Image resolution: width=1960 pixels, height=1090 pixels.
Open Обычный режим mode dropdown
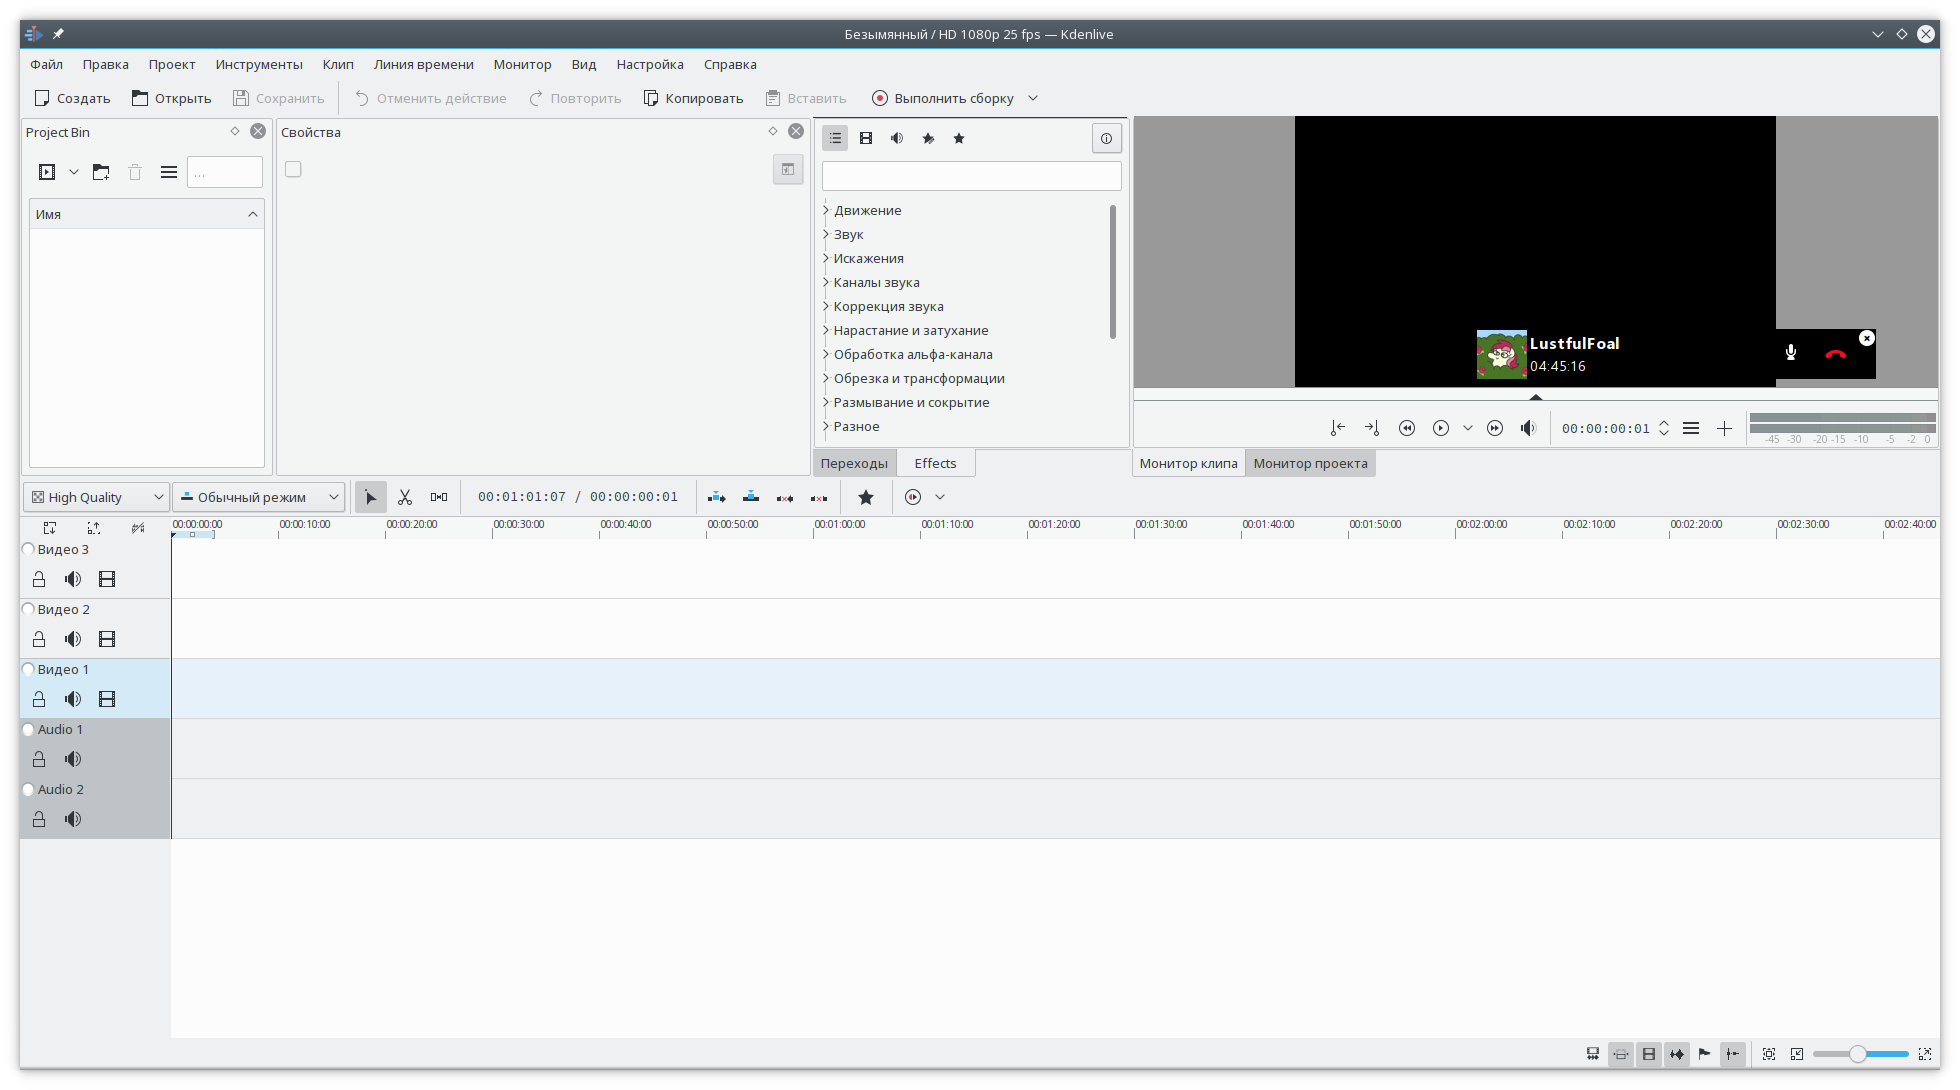click(259, 497)
